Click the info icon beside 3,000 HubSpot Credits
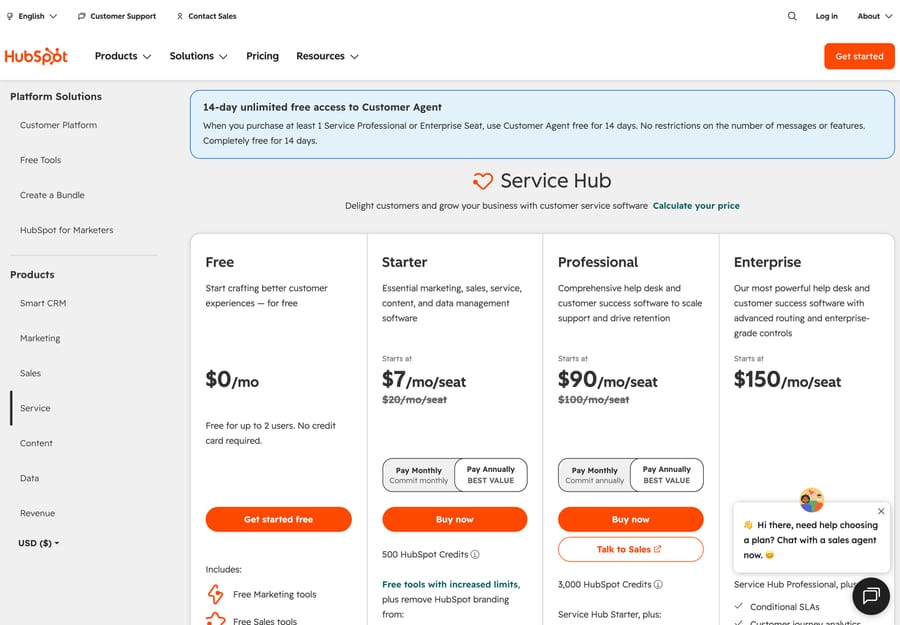The width and height of the screenshot is (900, 625). coord(658,584)
